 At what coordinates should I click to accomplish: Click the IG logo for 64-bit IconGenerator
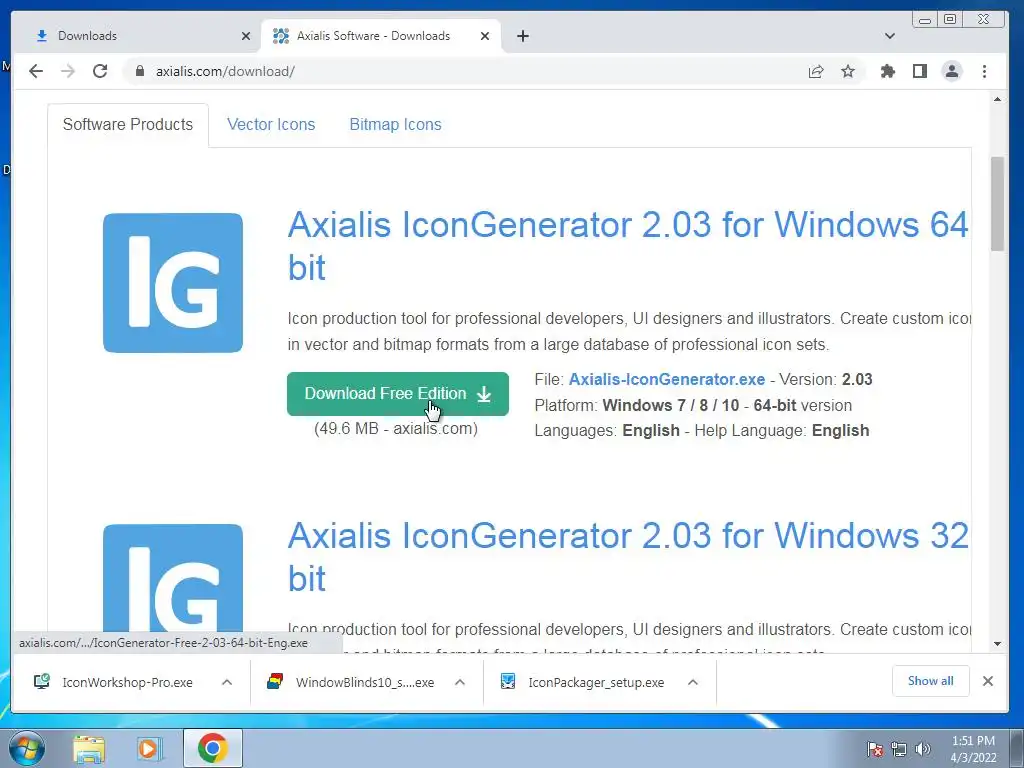tap(173, 283)
